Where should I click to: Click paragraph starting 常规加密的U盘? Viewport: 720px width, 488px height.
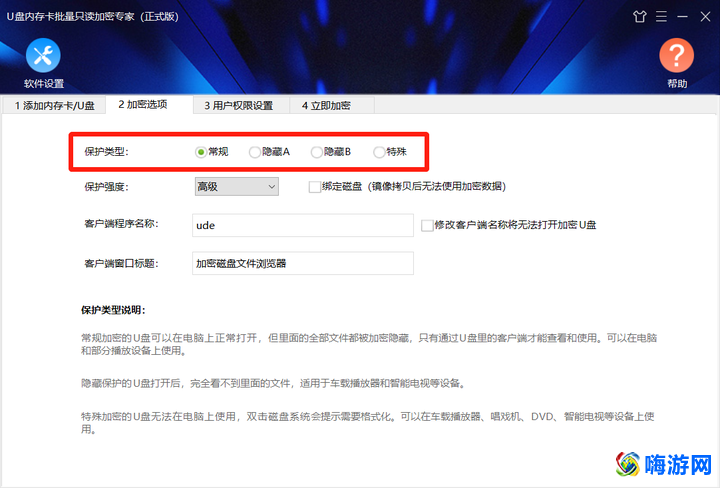[x=369, y=344]
